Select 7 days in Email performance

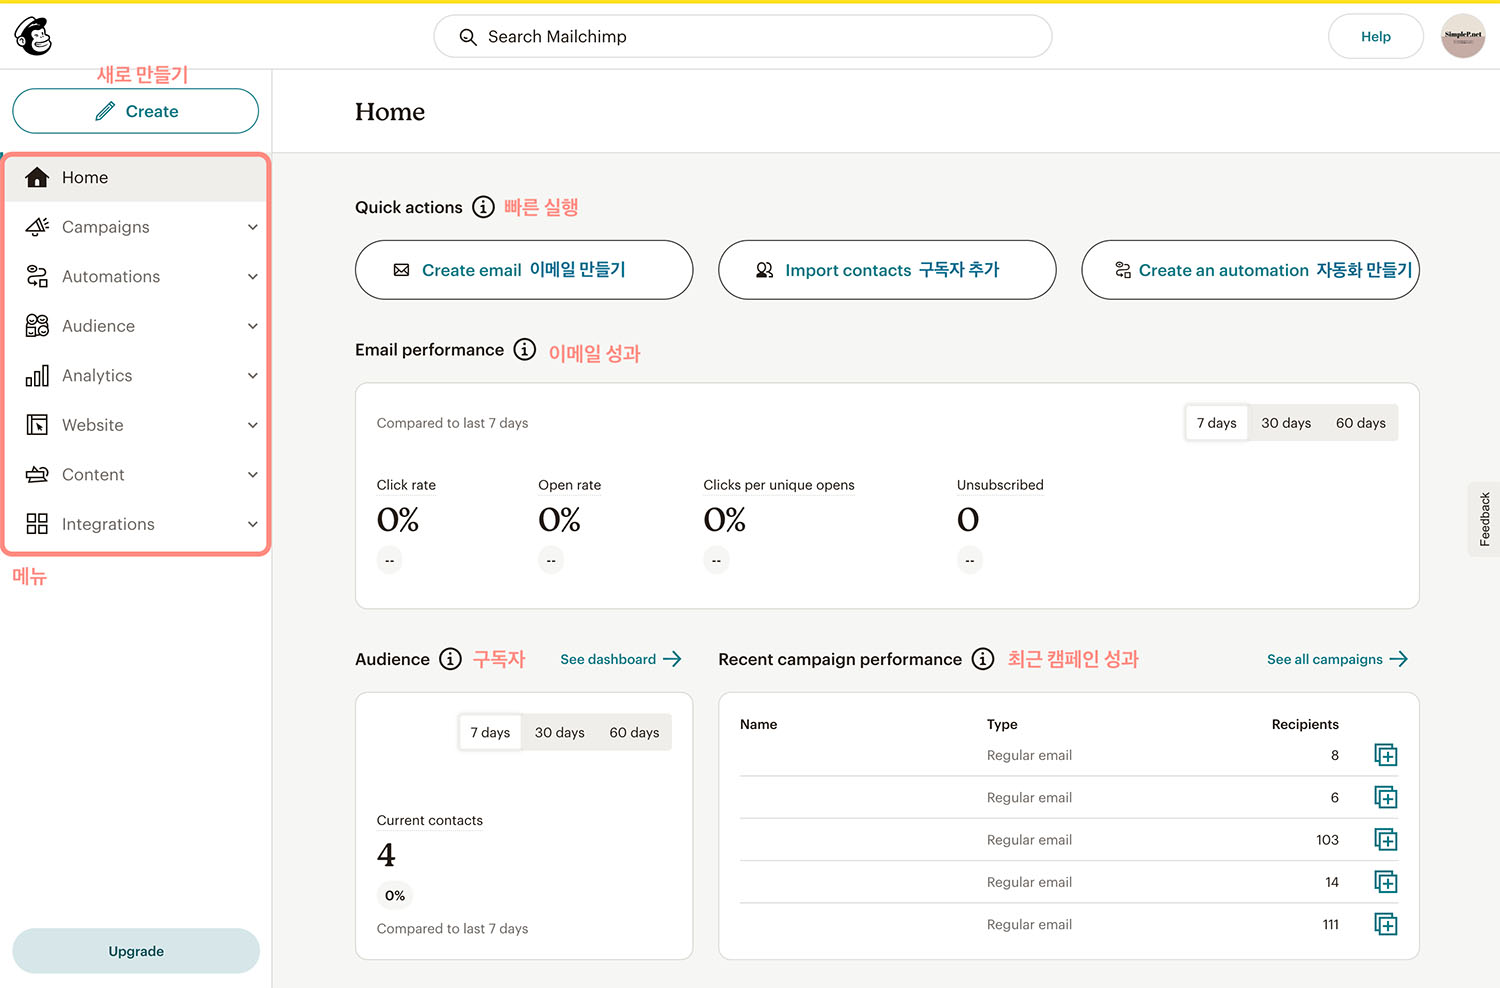pyautogui.click(x=1216, y=423)
